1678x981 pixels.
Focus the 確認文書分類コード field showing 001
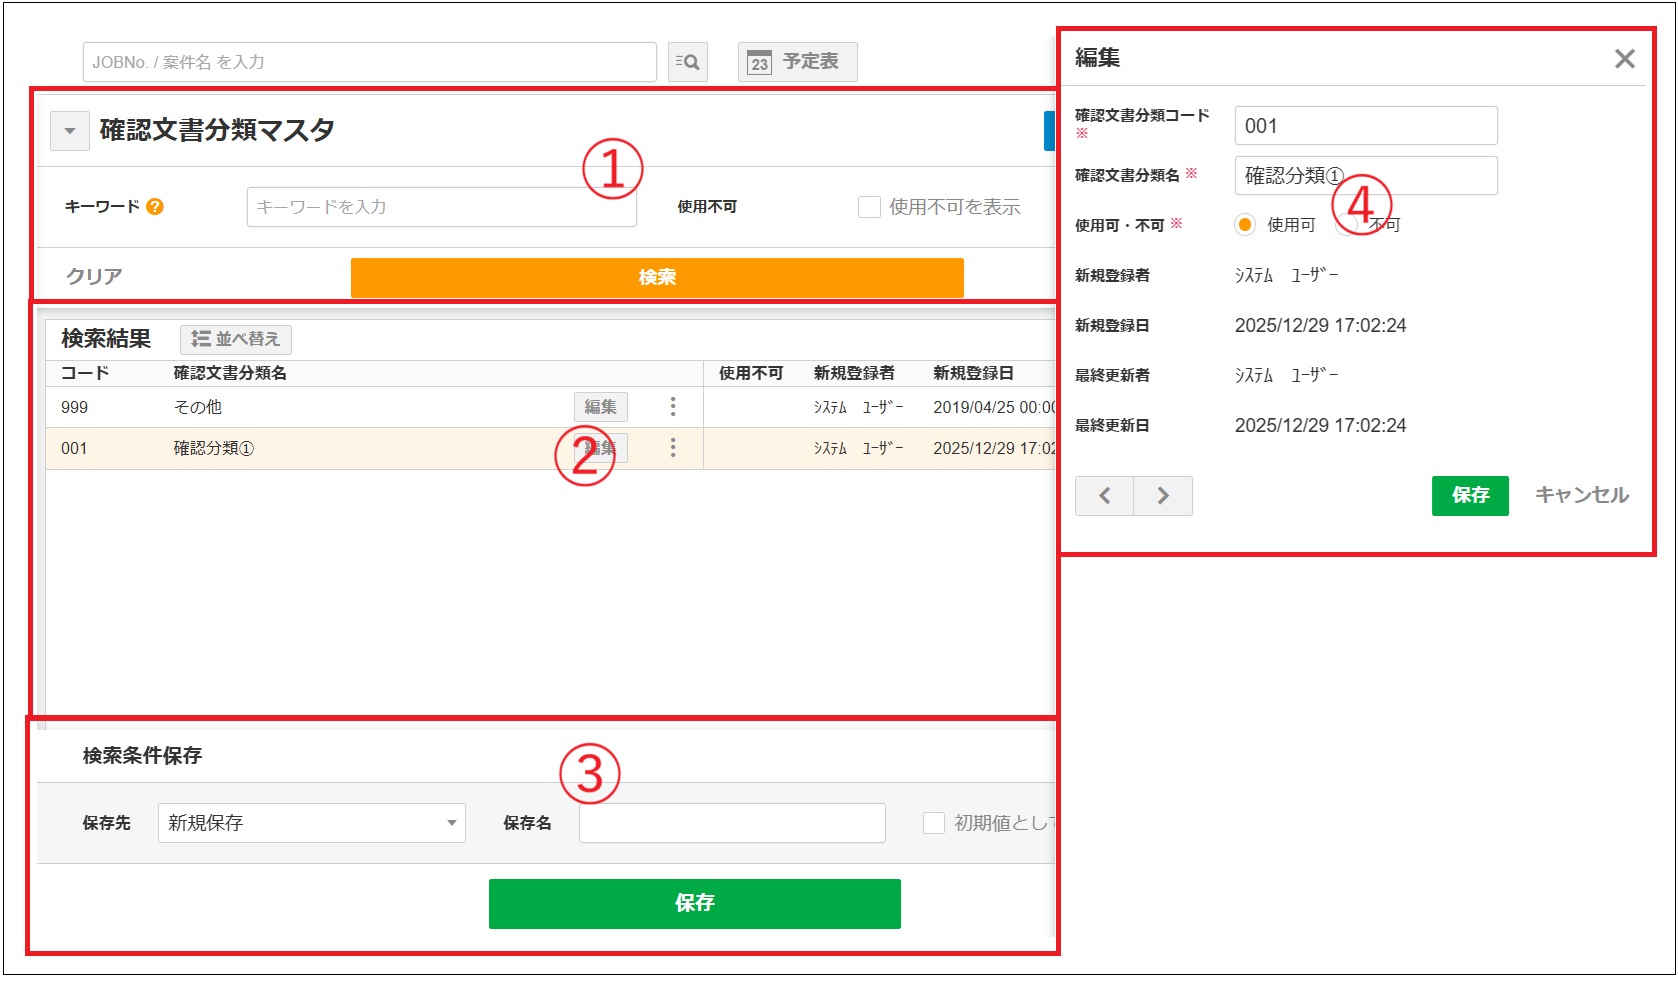pyautogui.click(x=1366, y=126)
